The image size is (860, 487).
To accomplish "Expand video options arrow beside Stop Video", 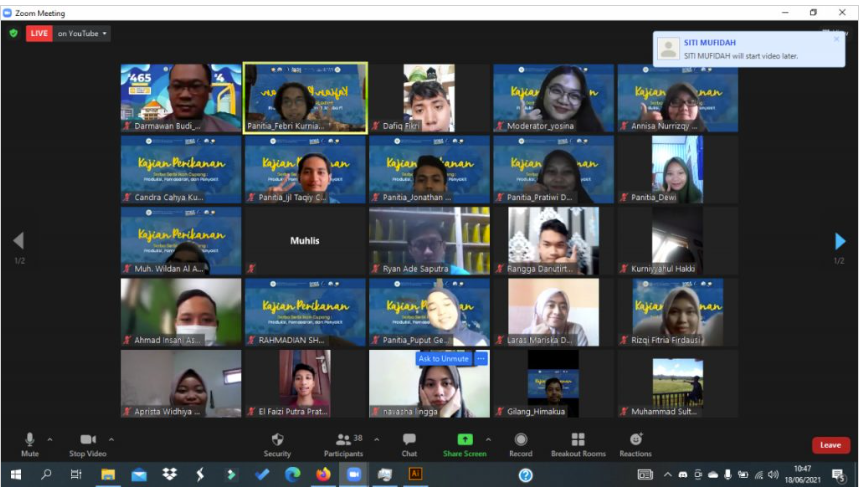I will [x=111, y=438].
